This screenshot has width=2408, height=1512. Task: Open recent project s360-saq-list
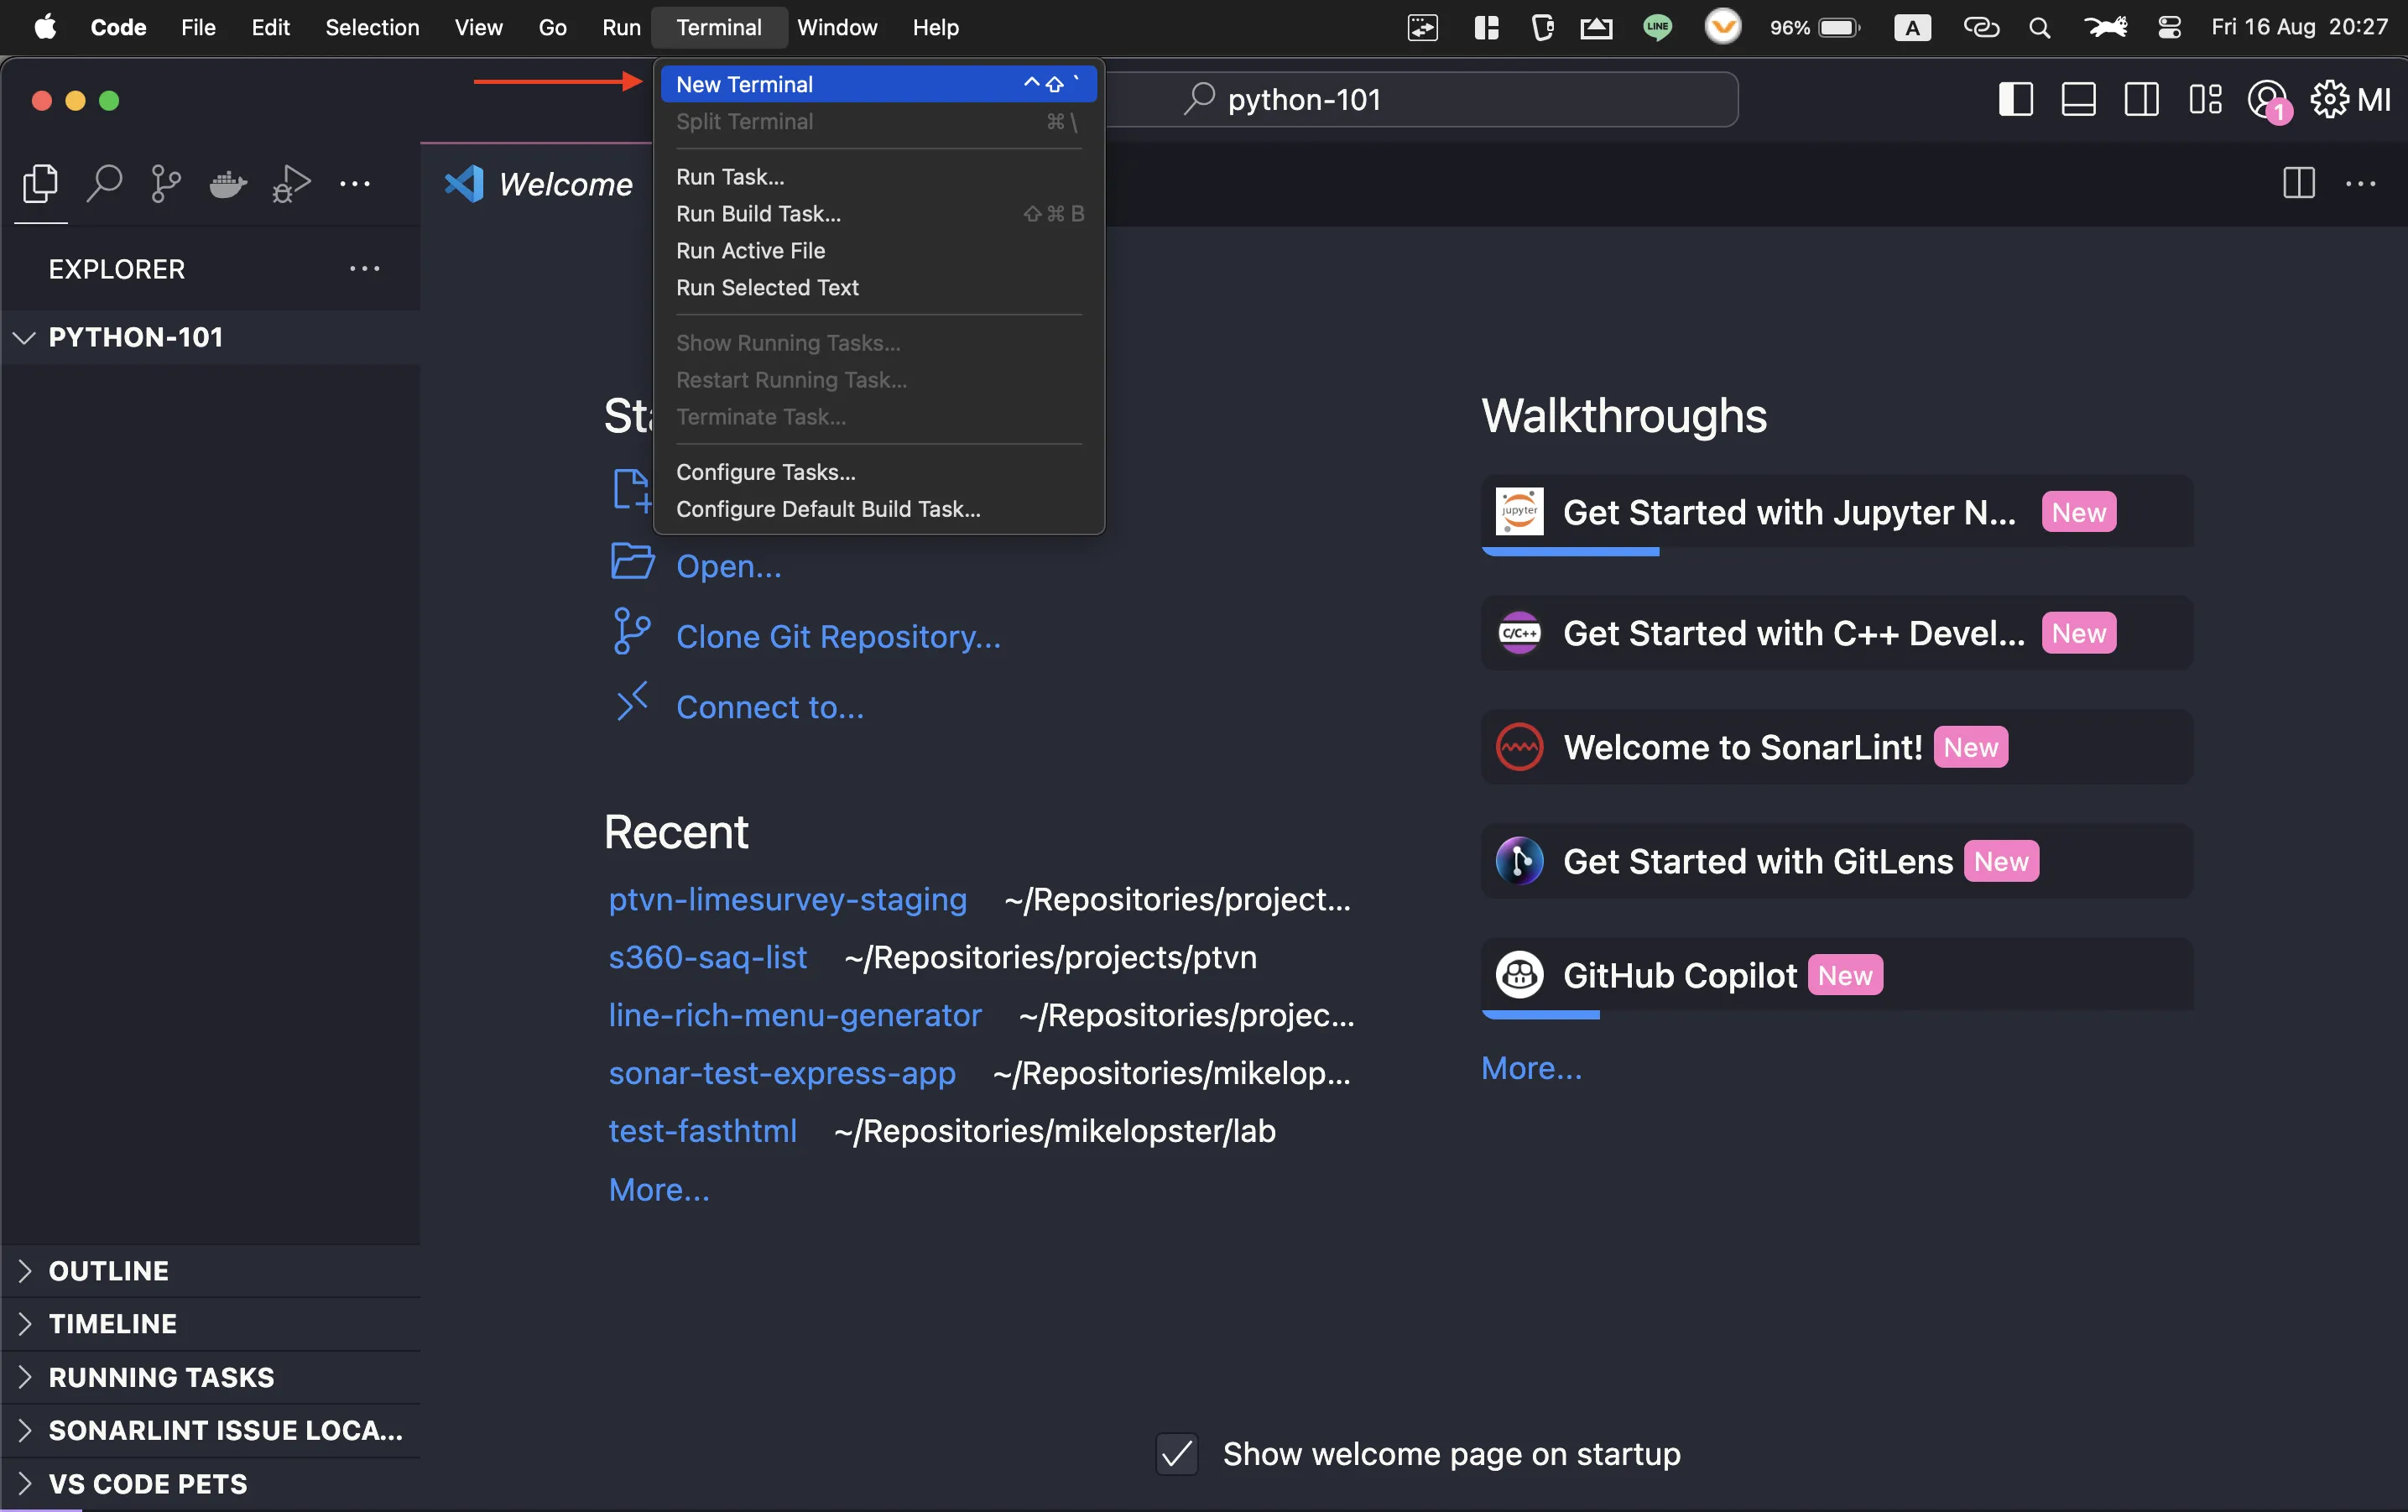click(x=708, y=957)
